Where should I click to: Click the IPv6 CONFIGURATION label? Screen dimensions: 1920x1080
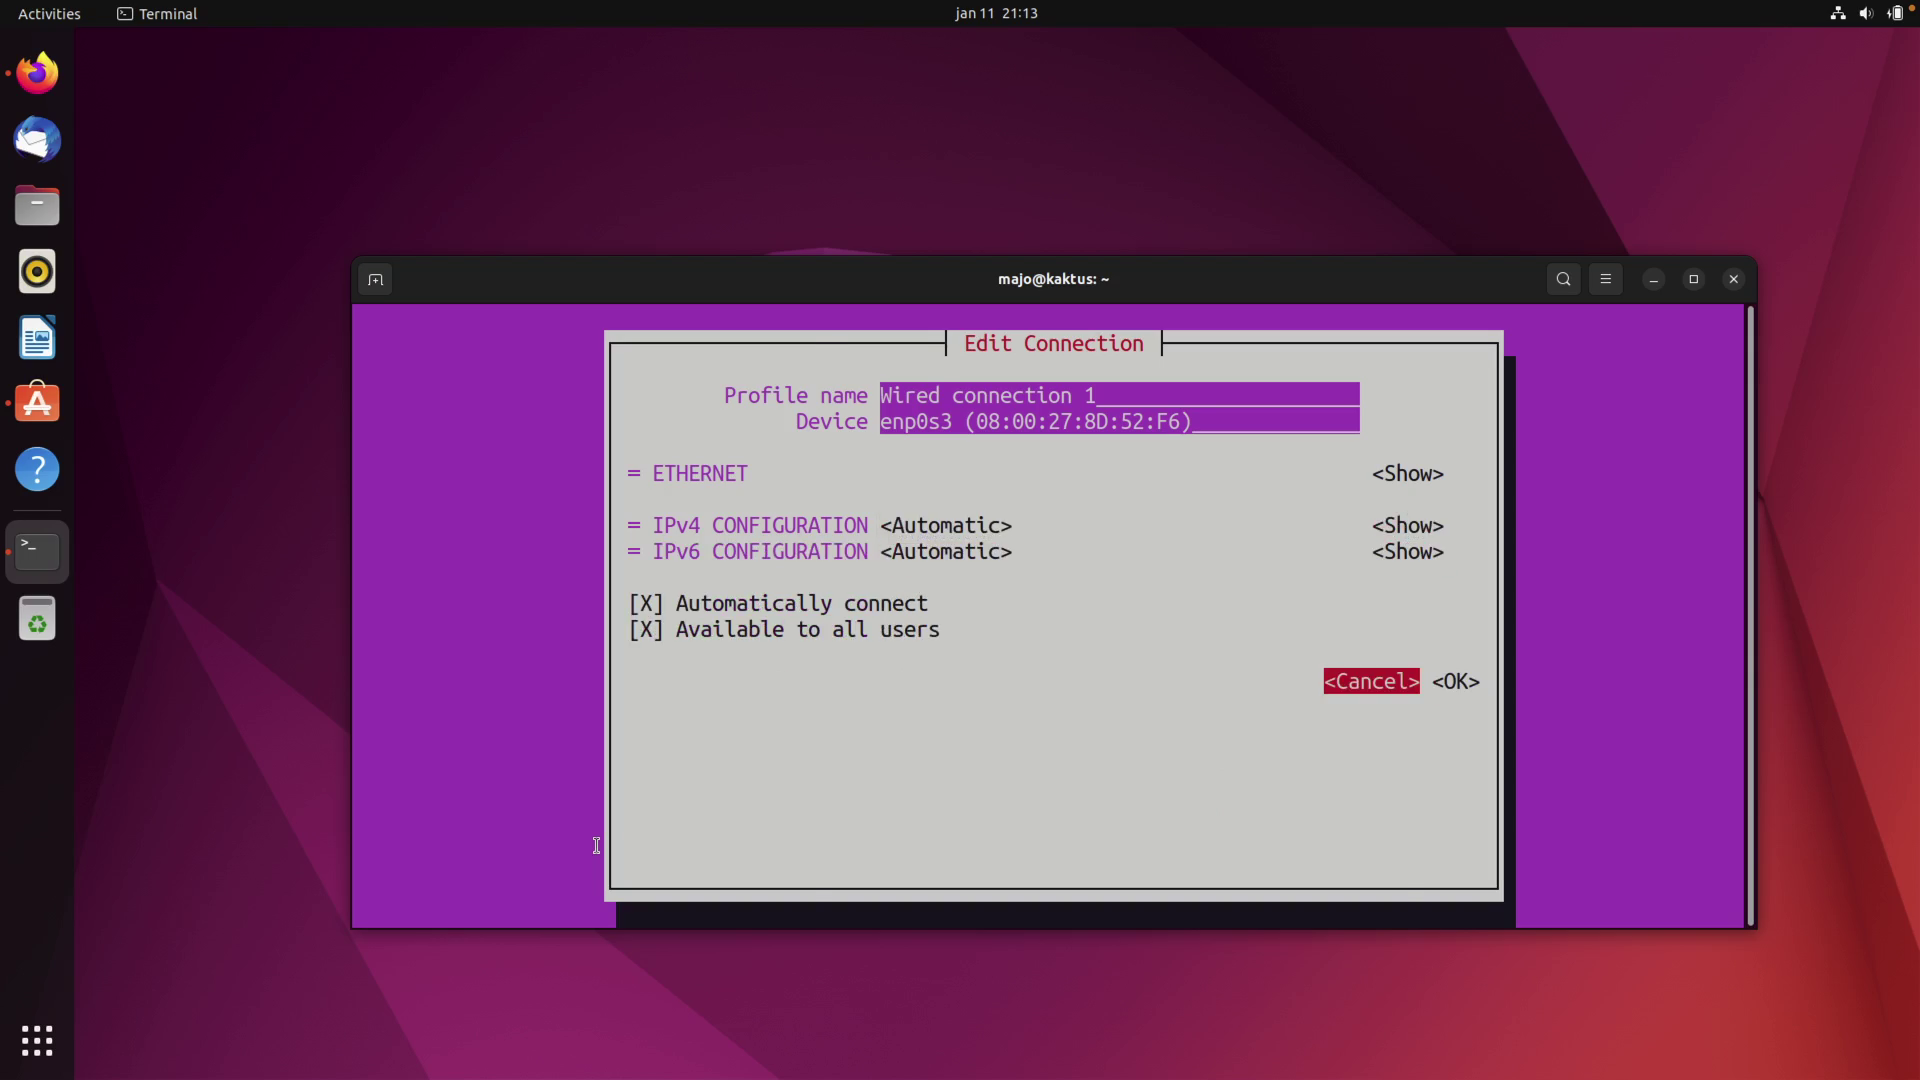pos(760,552)
